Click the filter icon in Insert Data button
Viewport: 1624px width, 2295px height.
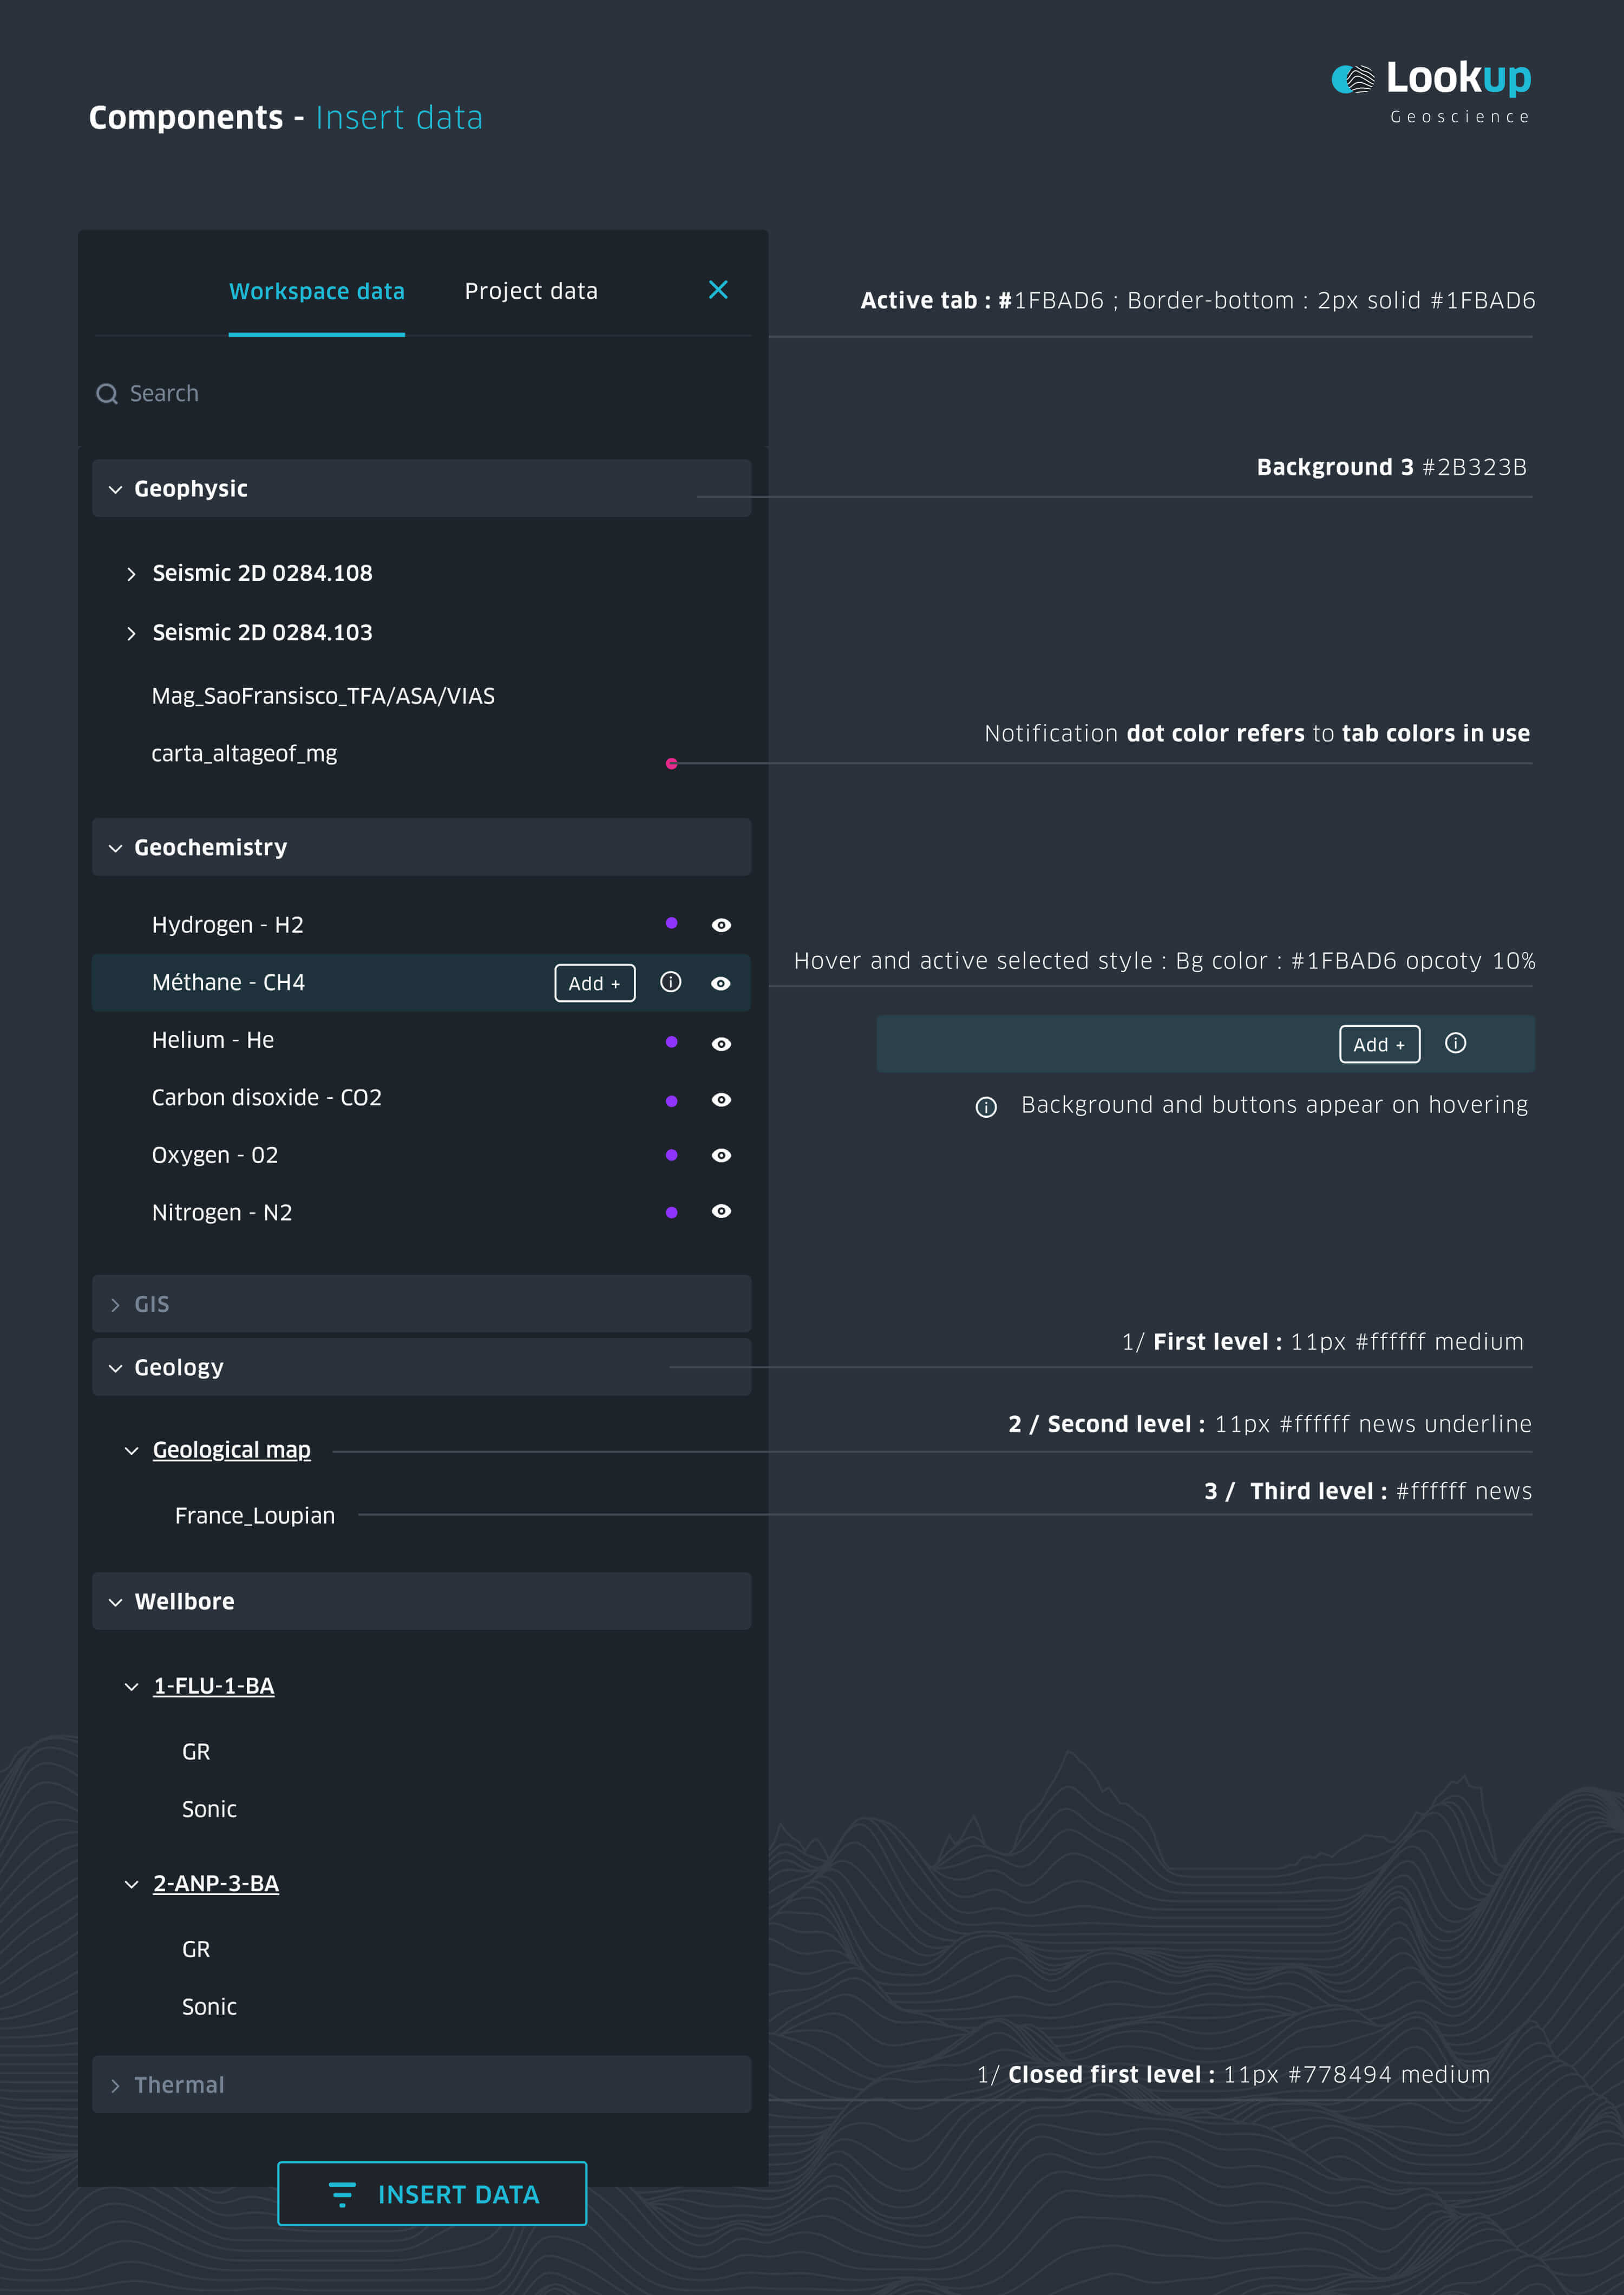click(342, 2194)
